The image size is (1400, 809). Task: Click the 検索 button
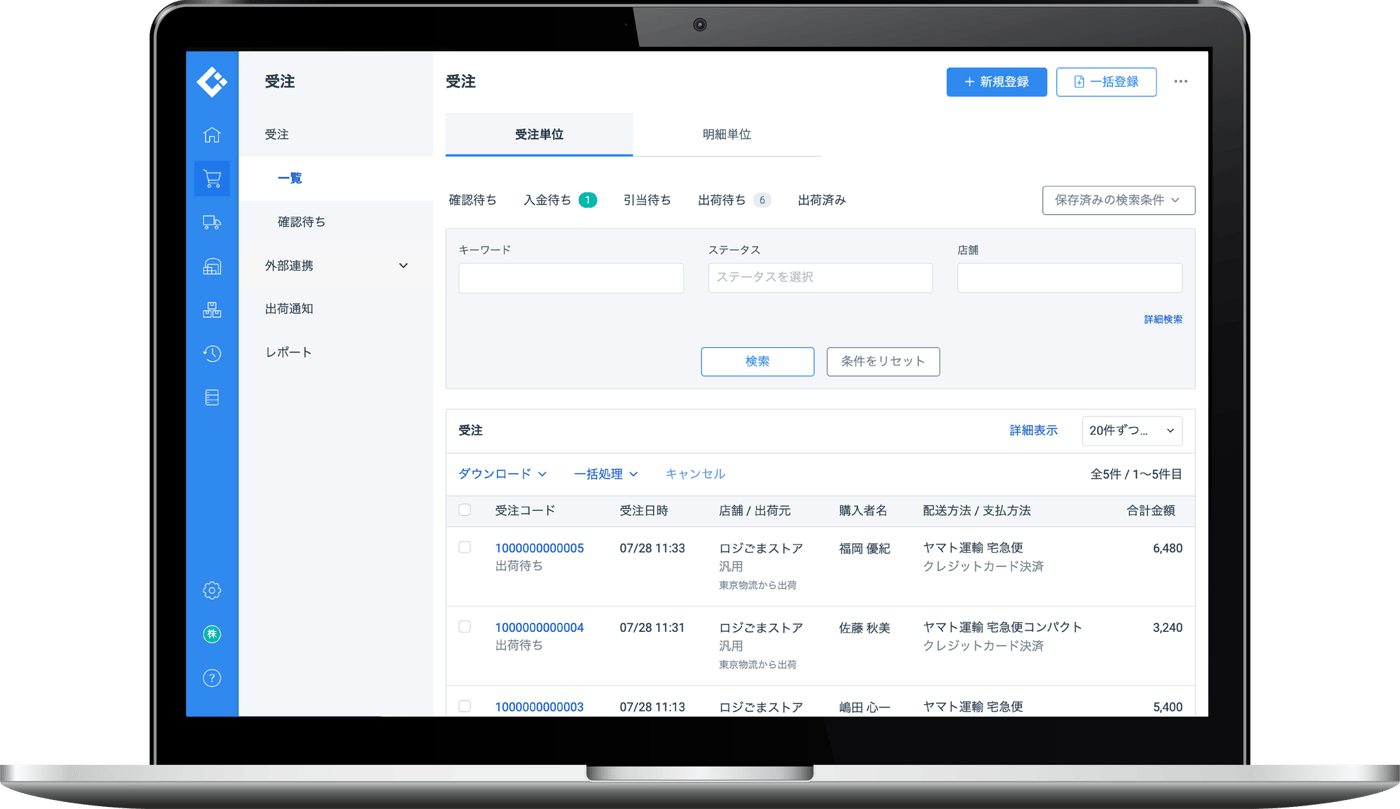(757, 361)
